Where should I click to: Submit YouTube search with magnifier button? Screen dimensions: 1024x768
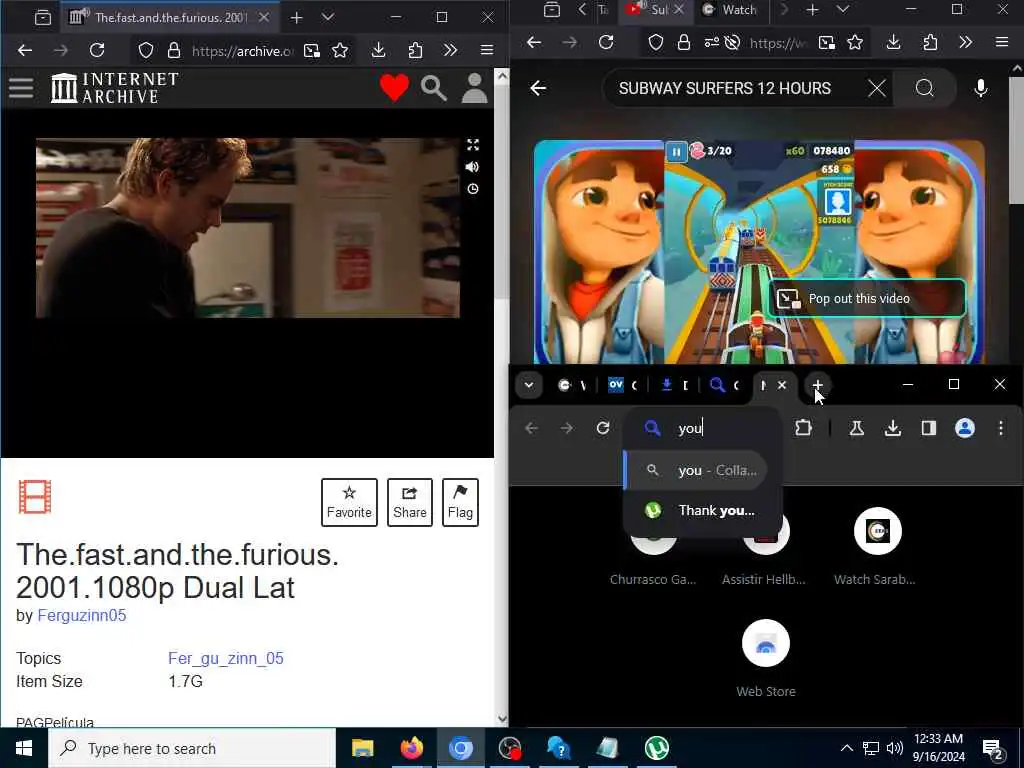point(925,88)
